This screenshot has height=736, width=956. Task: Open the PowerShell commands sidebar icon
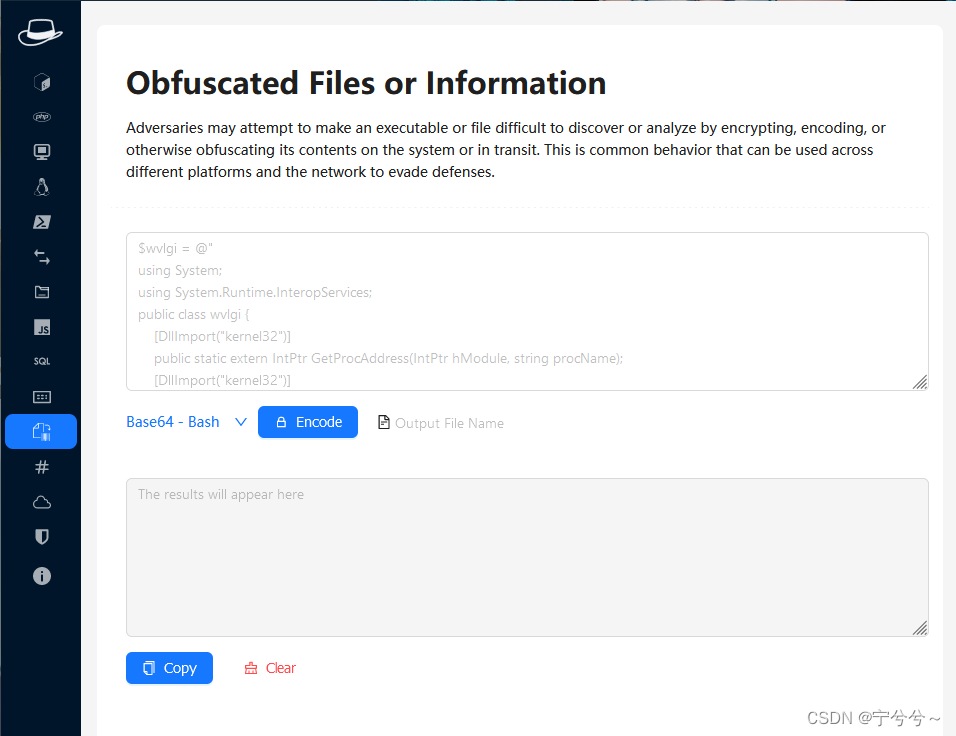point(41,222)
